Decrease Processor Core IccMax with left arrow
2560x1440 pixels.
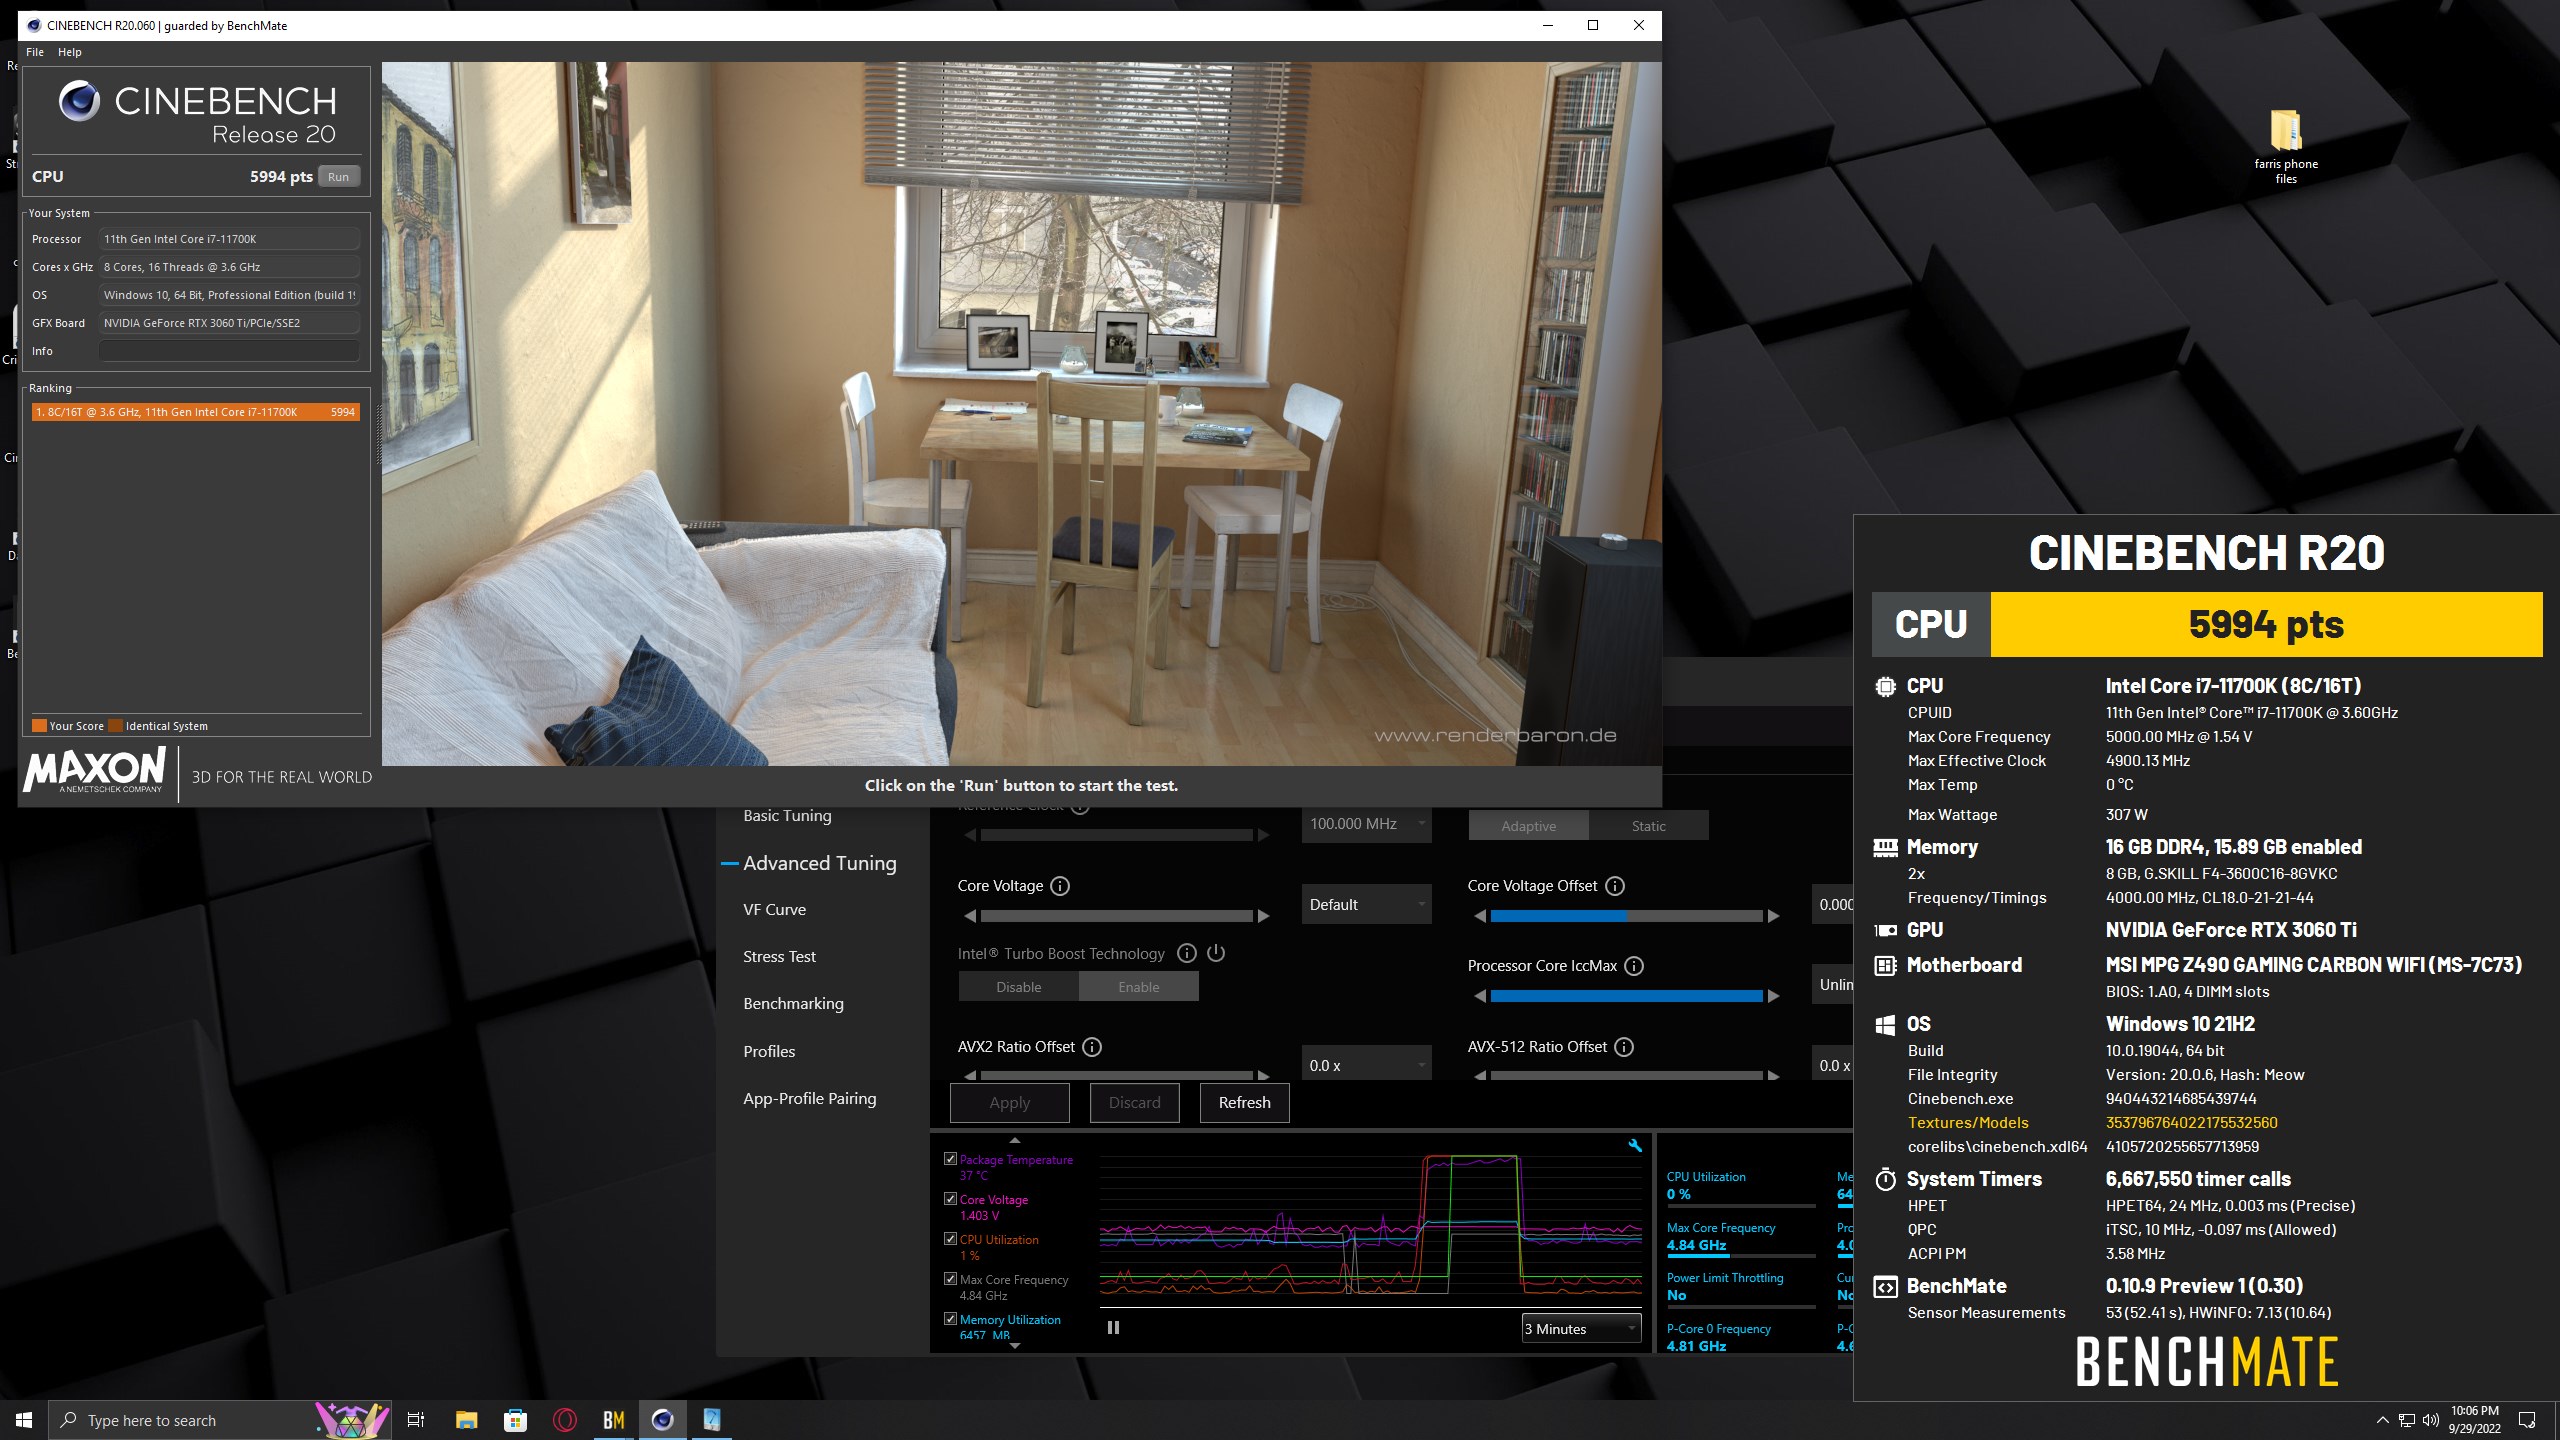click(1480, 996)
